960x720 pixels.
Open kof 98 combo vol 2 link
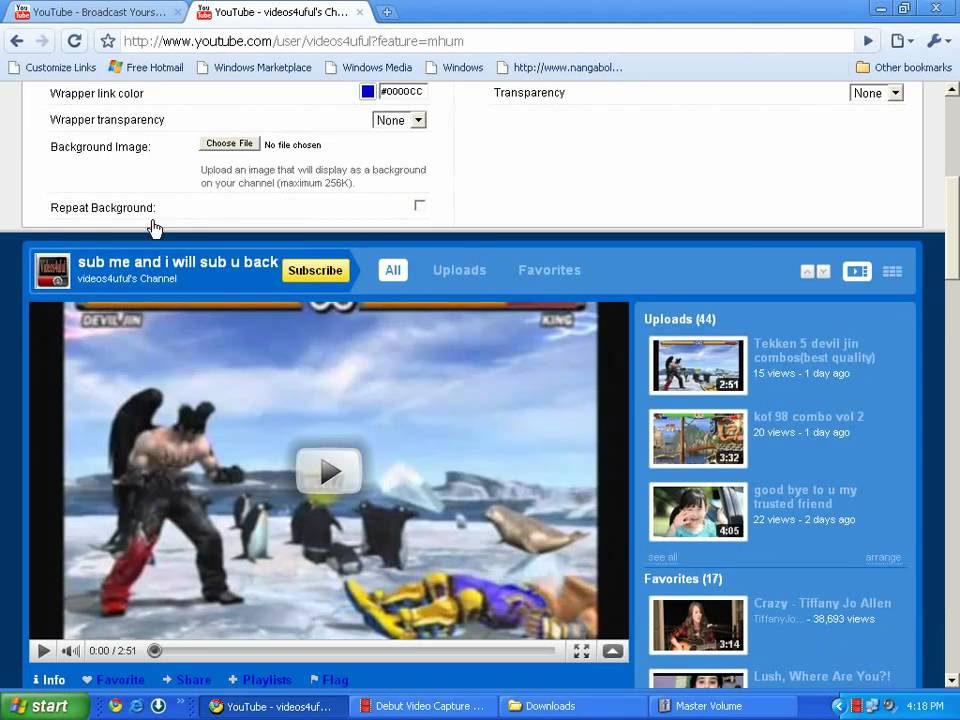809,416
